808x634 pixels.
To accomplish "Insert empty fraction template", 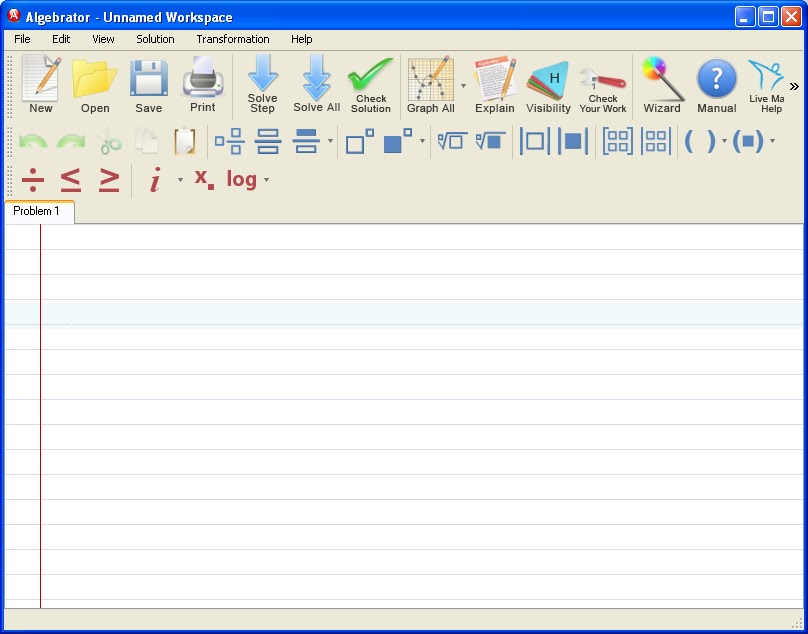I will coord(268,141).
